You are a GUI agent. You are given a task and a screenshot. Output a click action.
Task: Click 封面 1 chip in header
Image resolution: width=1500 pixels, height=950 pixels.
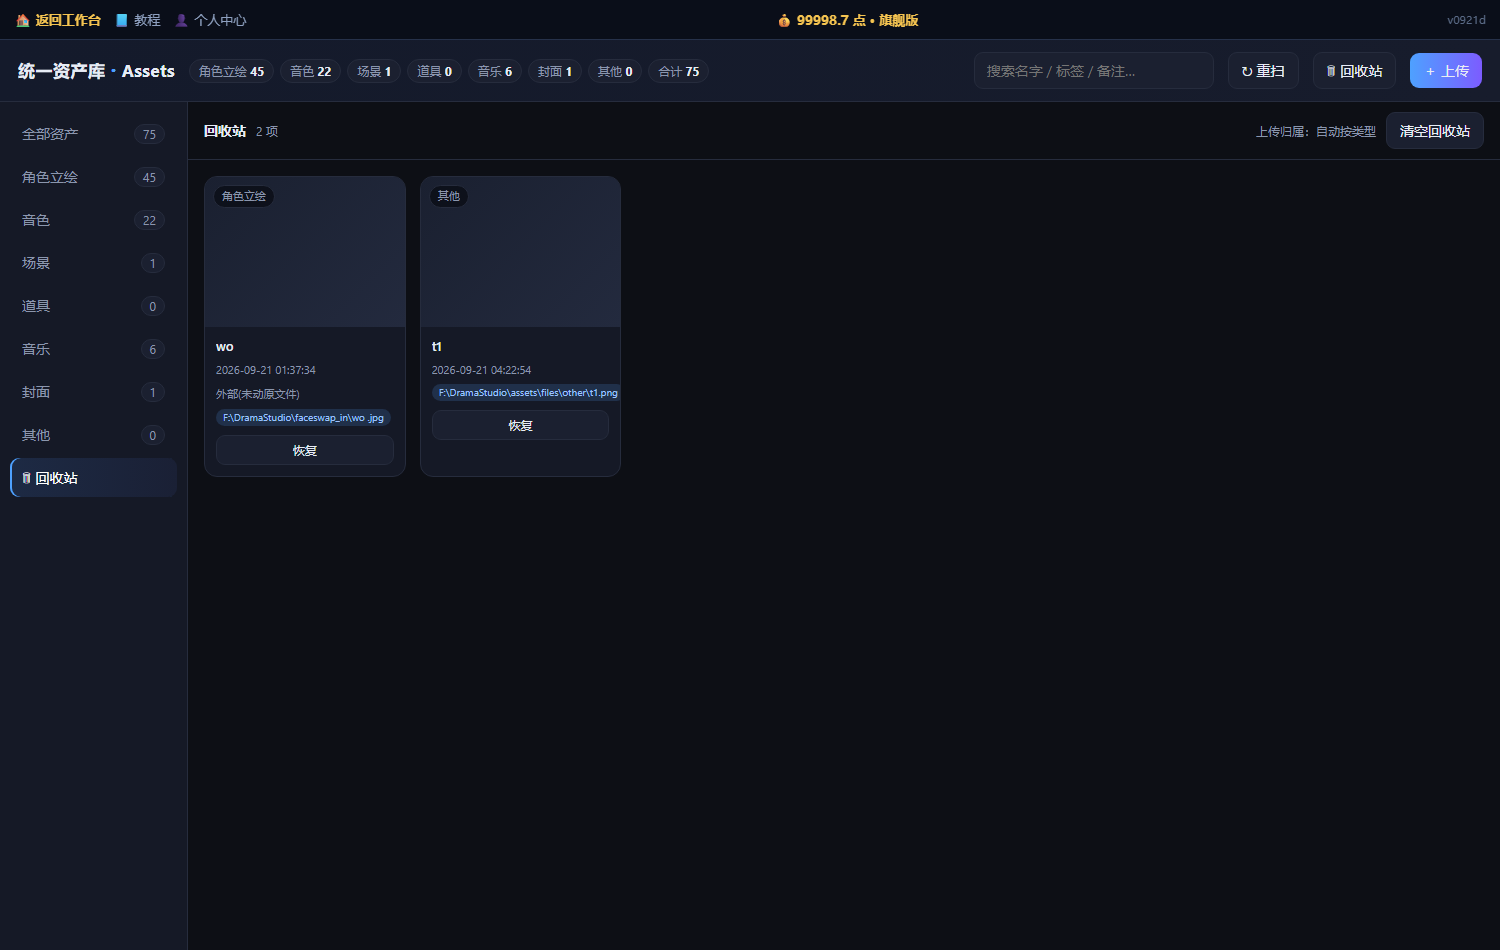point(555,71)
